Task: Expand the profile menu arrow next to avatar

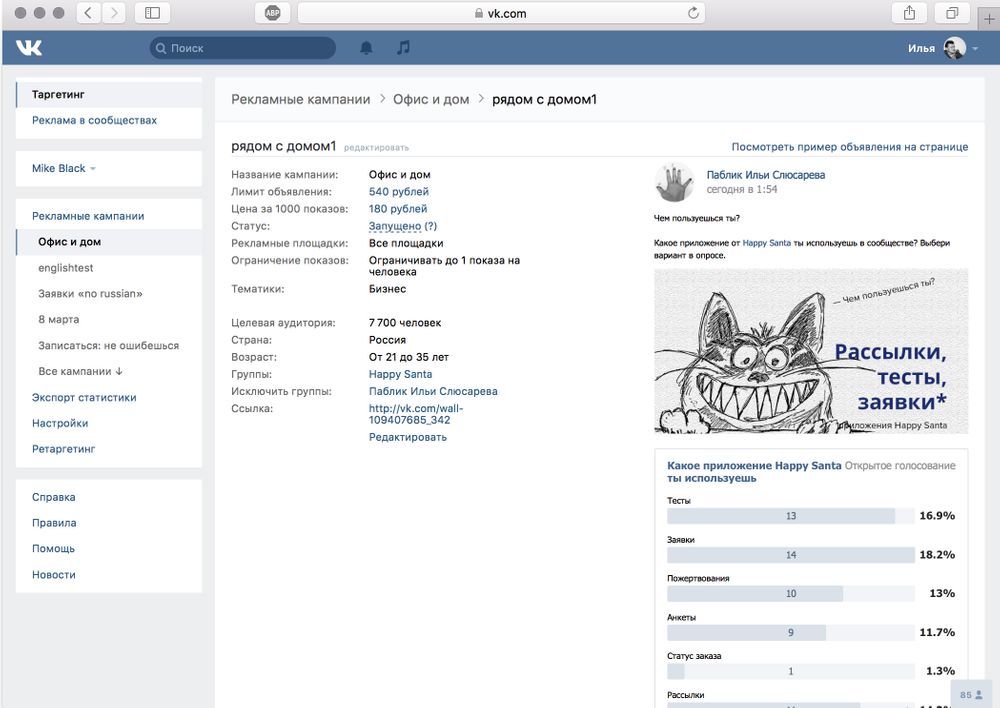Action: coord(976,48)
